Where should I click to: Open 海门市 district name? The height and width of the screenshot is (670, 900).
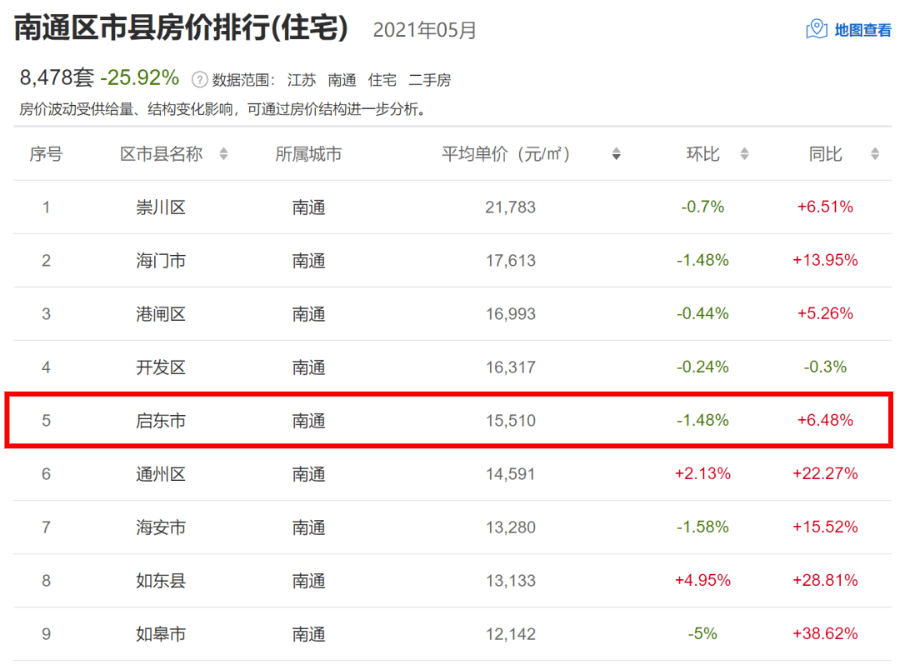click(x=161, y=260)
